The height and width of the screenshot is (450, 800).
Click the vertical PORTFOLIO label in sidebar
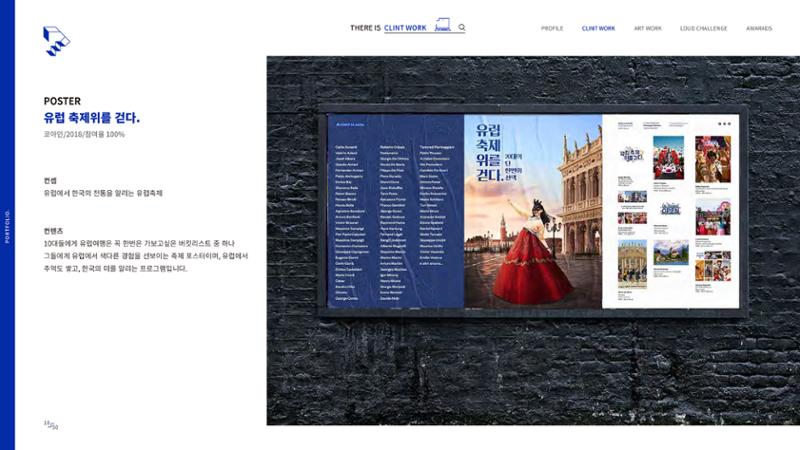[7, 226]
